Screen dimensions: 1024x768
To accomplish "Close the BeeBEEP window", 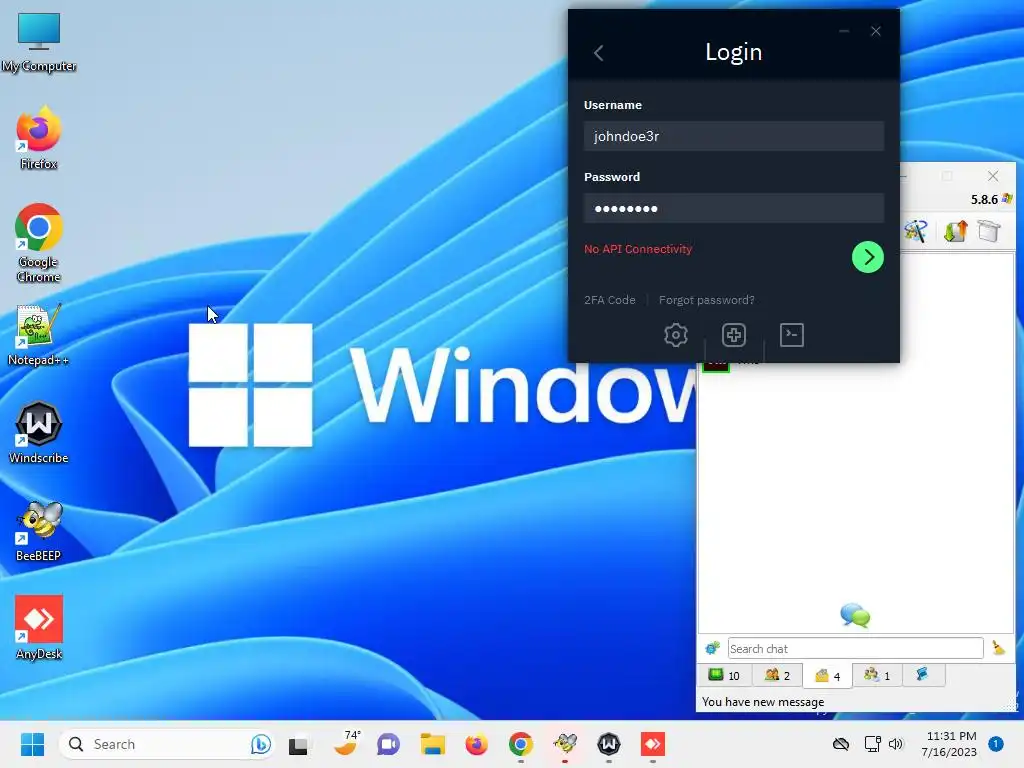I will click(993, 176).
